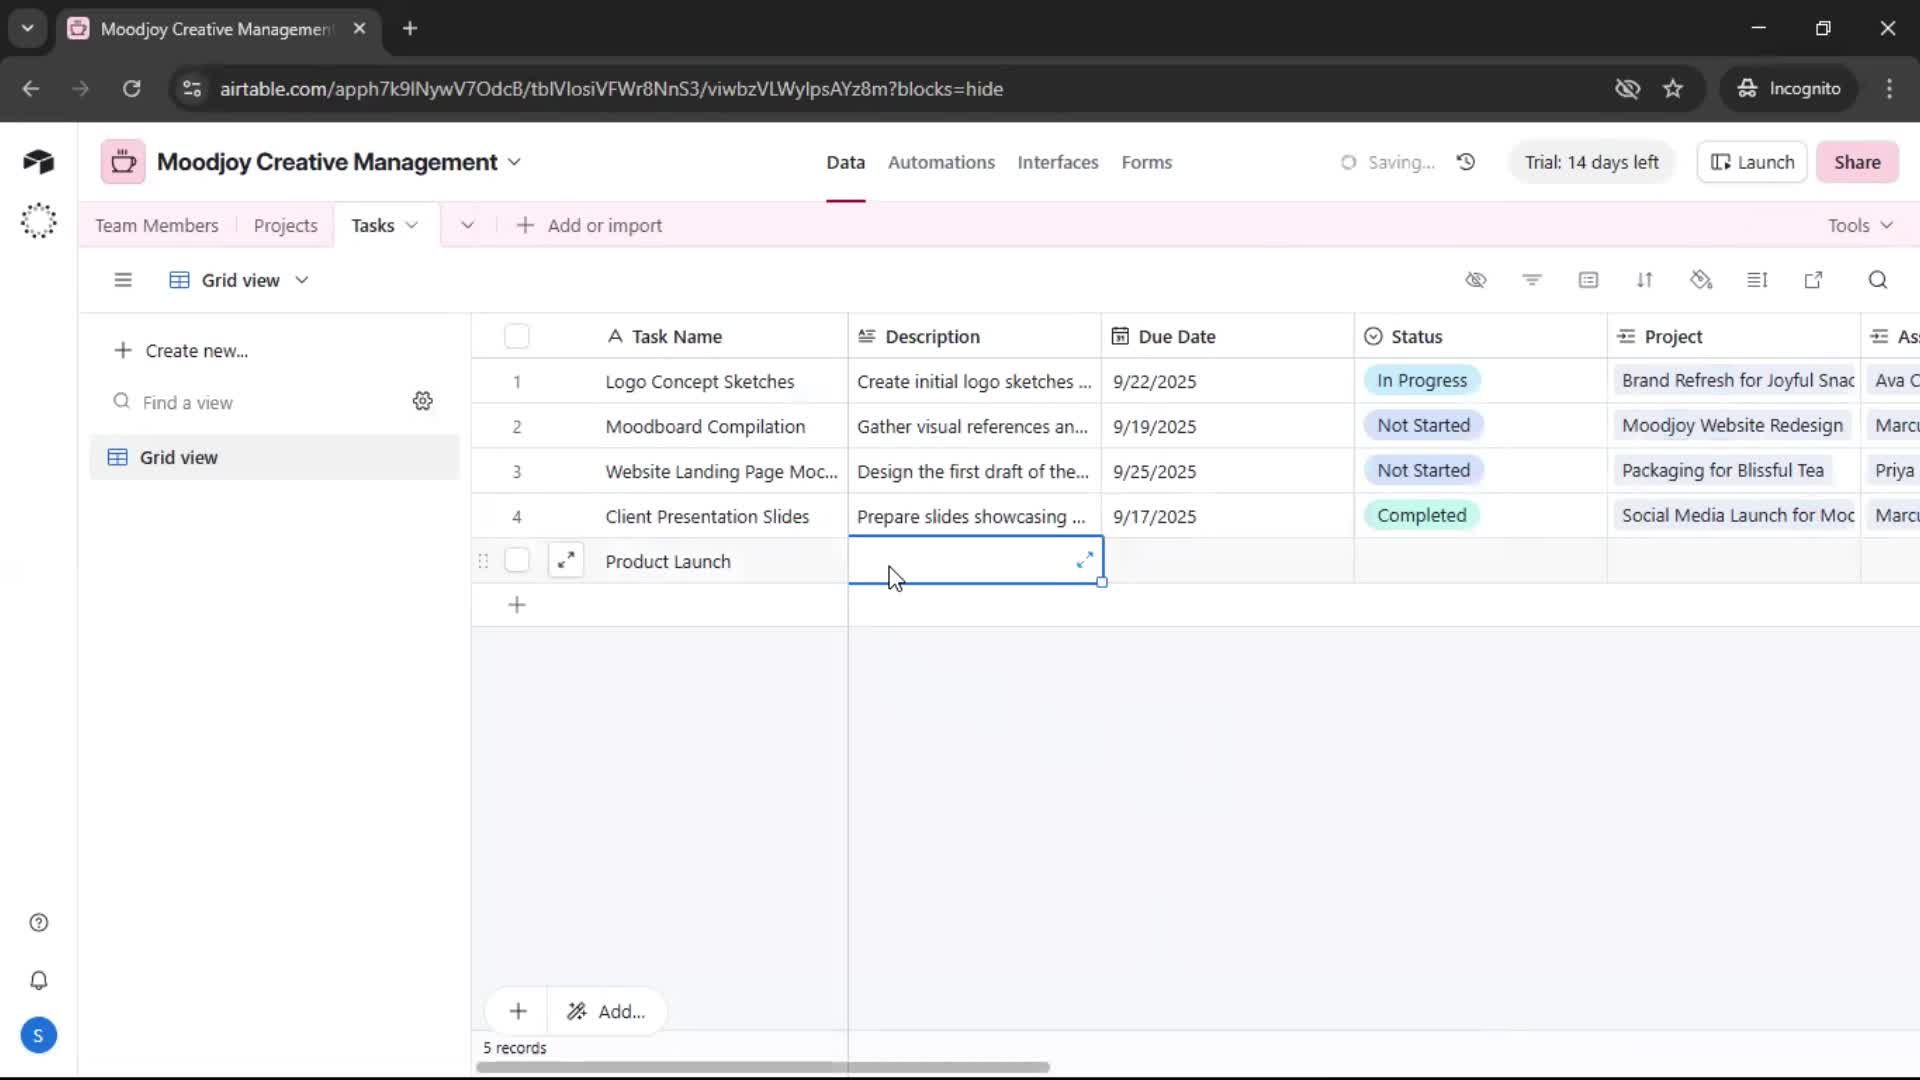Click the Launch button

(x=1752, y=162)
